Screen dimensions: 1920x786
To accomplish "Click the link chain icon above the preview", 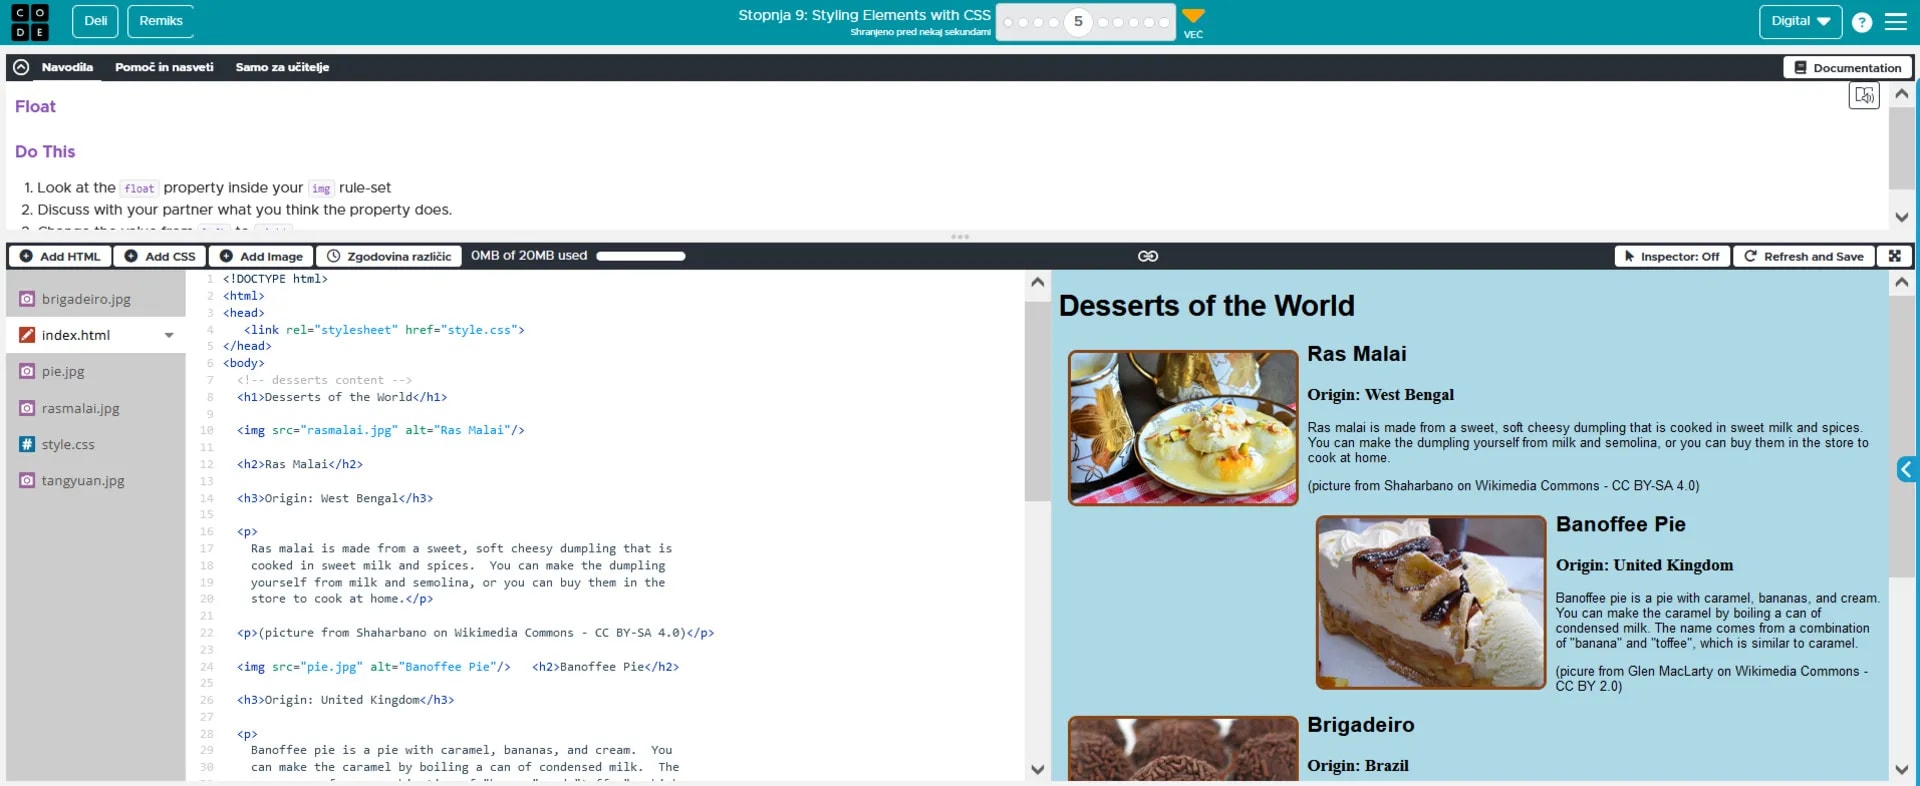I will tap(1147, 256).
